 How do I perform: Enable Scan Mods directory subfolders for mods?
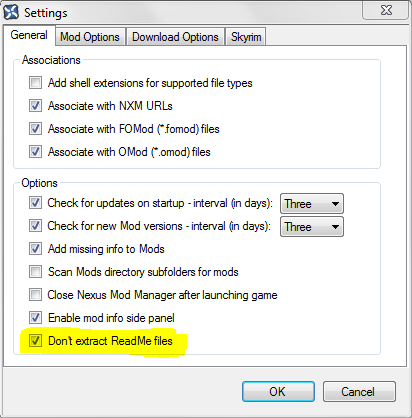[35, 272]
